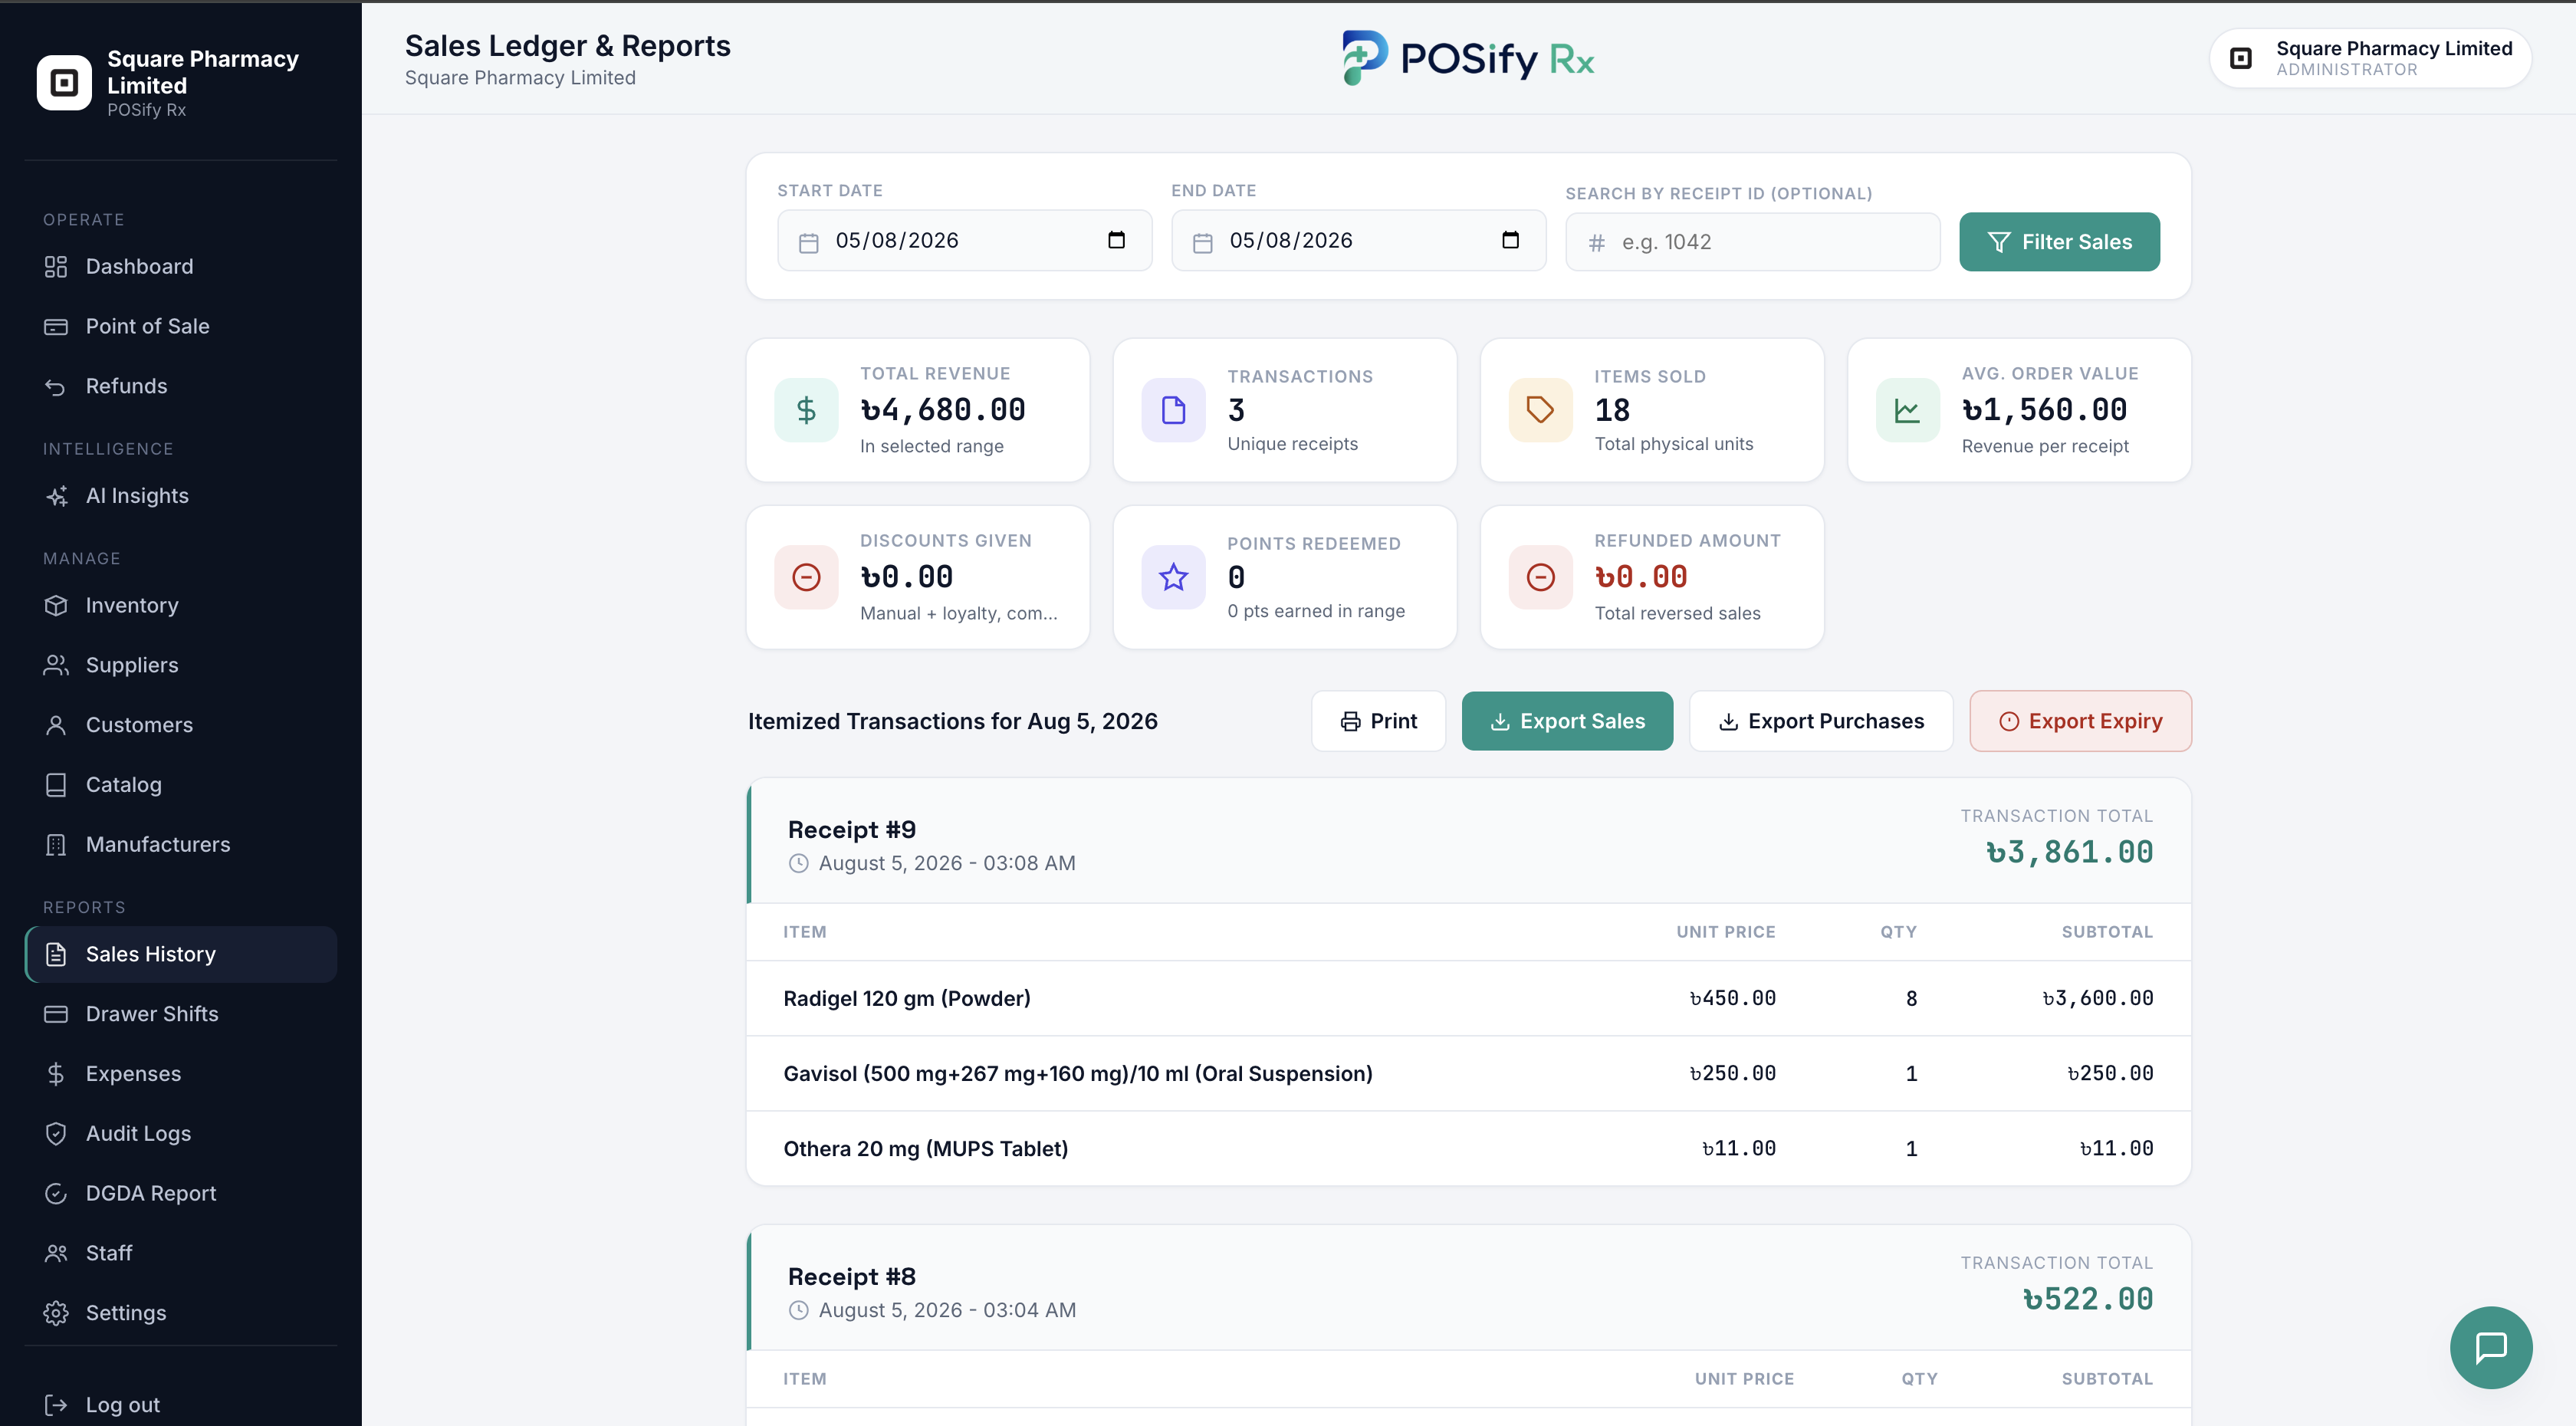
Task: Click the Customers person icon
Action: click(56, 725)
